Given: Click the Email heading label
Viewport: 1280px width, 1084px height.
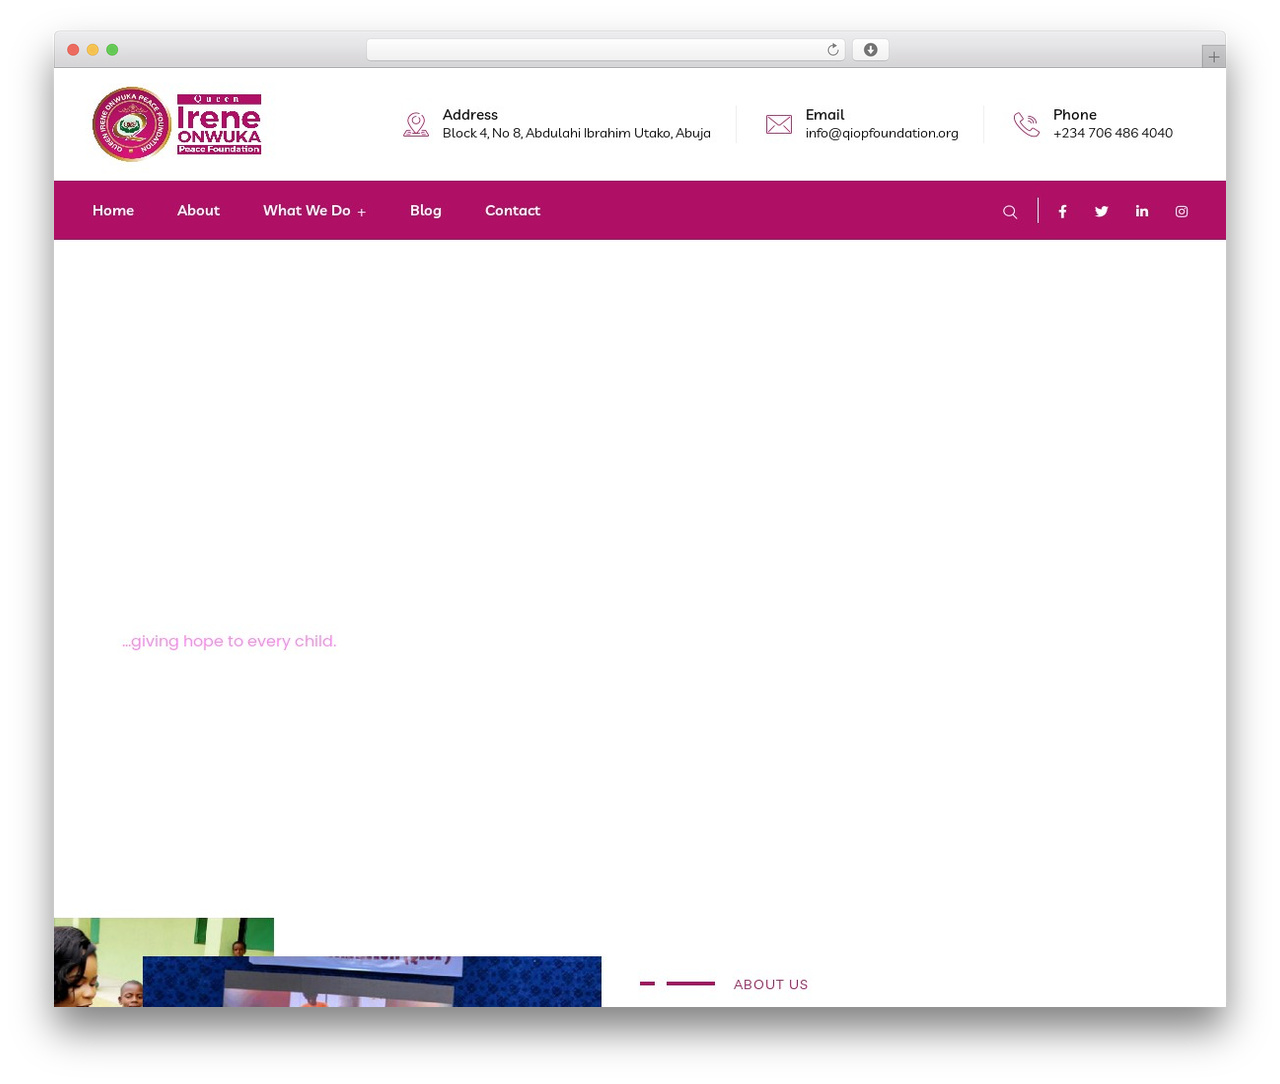Looking at the screenshot, I should pyautogui.click(x=825, y=115).
